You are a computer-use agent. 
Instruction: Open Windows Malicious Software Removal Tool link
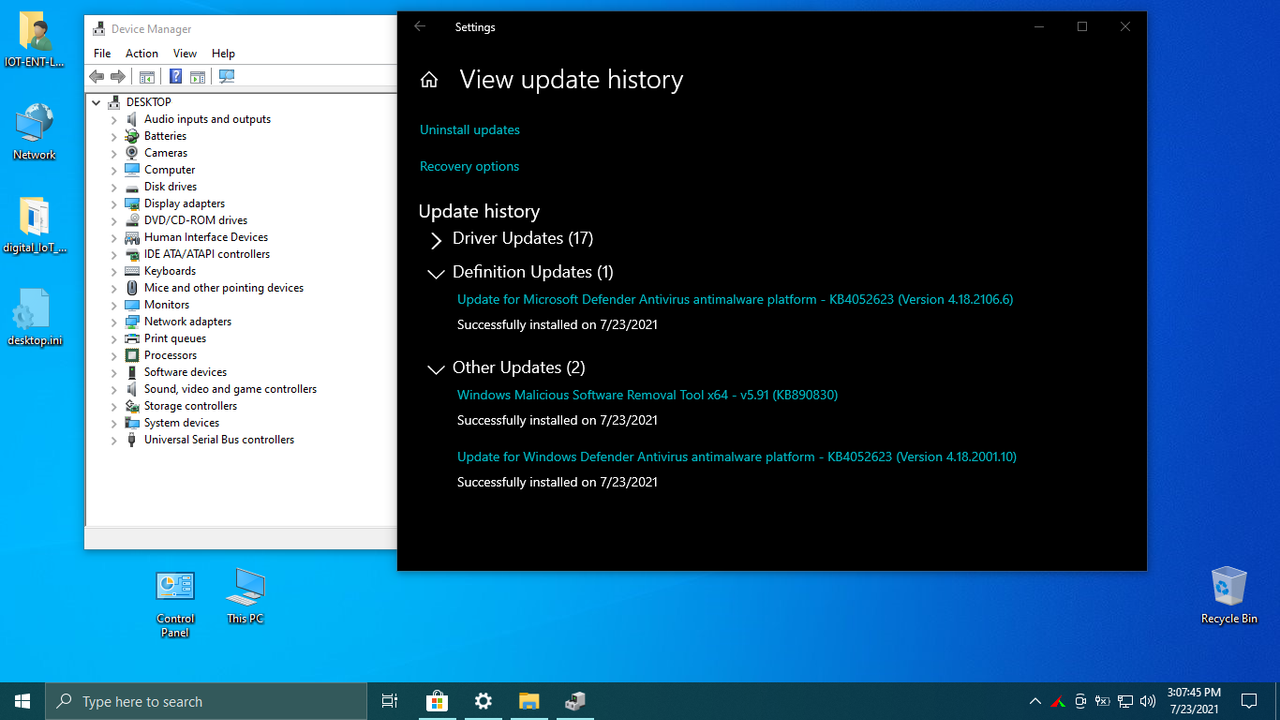[x=647, y=395]
